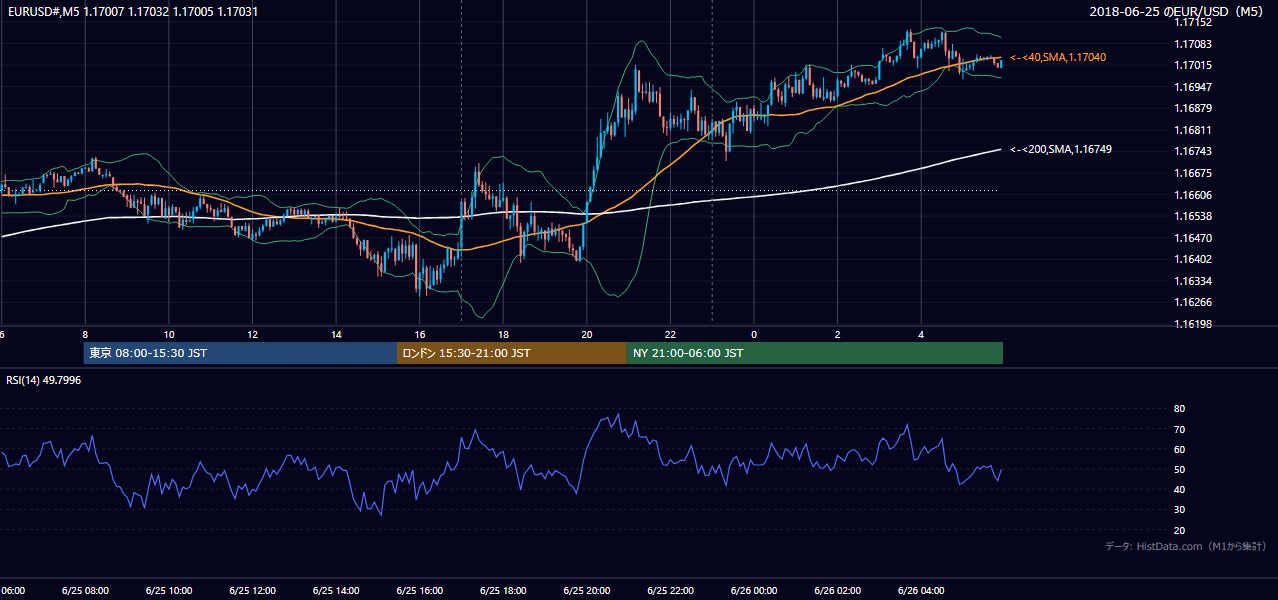The image size is (1278, 600).
Task: Click the 6/25 08:00 time label
Action: pyautogui.click(x=85, y=590)
